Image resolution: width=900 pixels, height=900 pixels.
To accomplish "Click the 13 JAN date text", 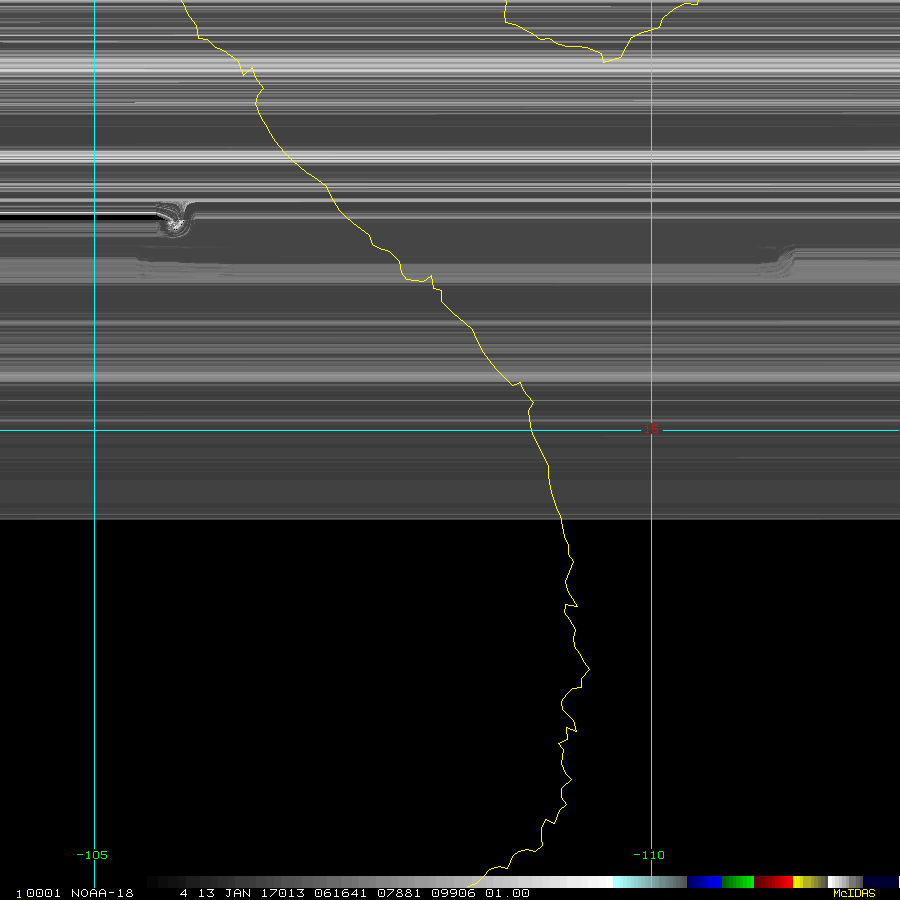I will click(223, 893).
